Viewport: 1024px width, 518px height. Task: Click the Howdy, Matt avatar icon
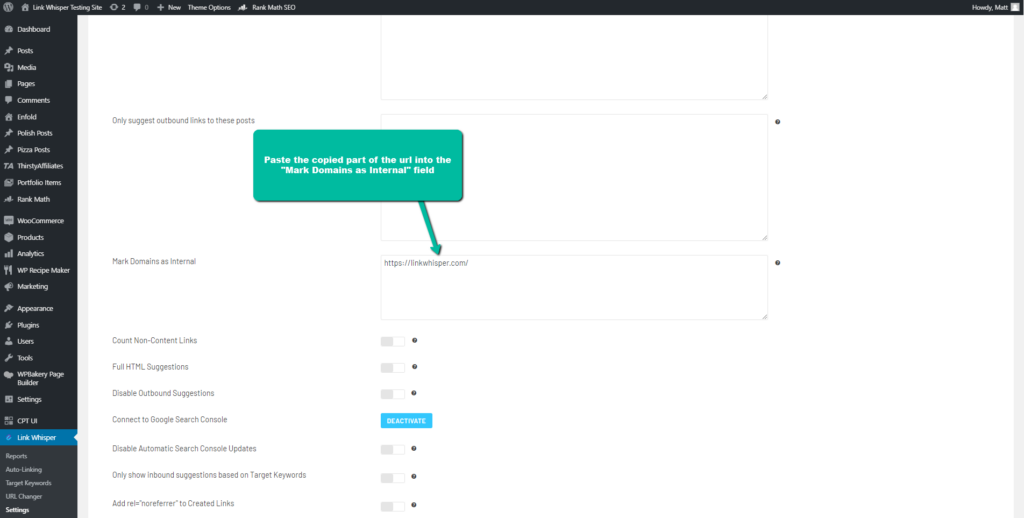(x=1015, y=7)
